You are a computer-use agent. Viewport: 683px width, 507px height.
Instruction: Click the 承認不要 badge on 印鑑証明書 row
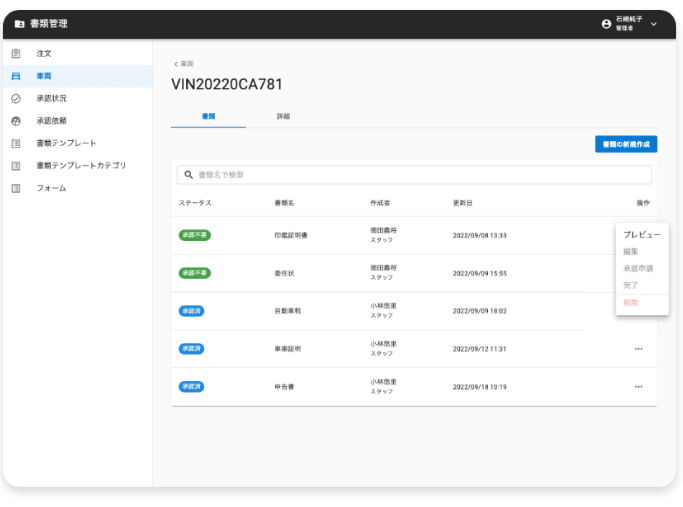(194, 235)
